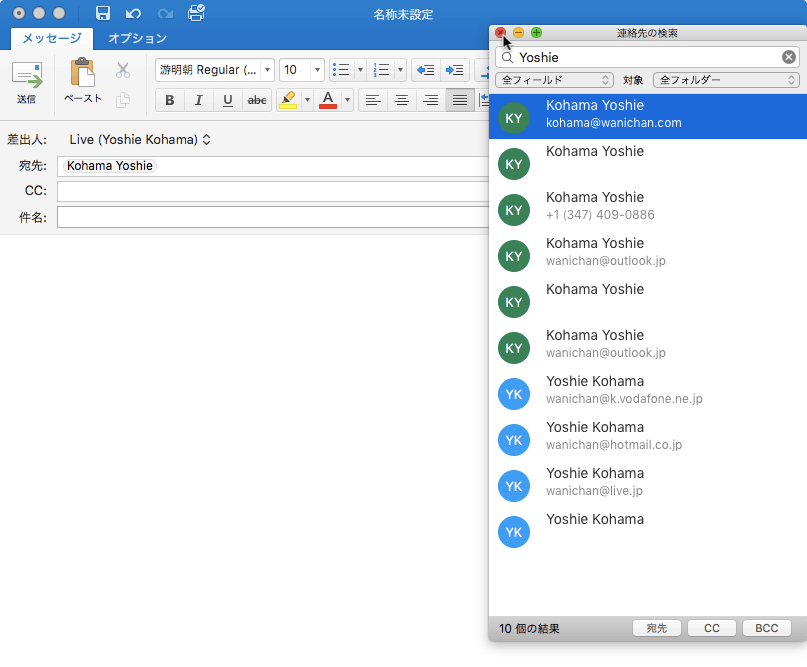Minimize the 連絡先の検索 window

click(518, 33)
